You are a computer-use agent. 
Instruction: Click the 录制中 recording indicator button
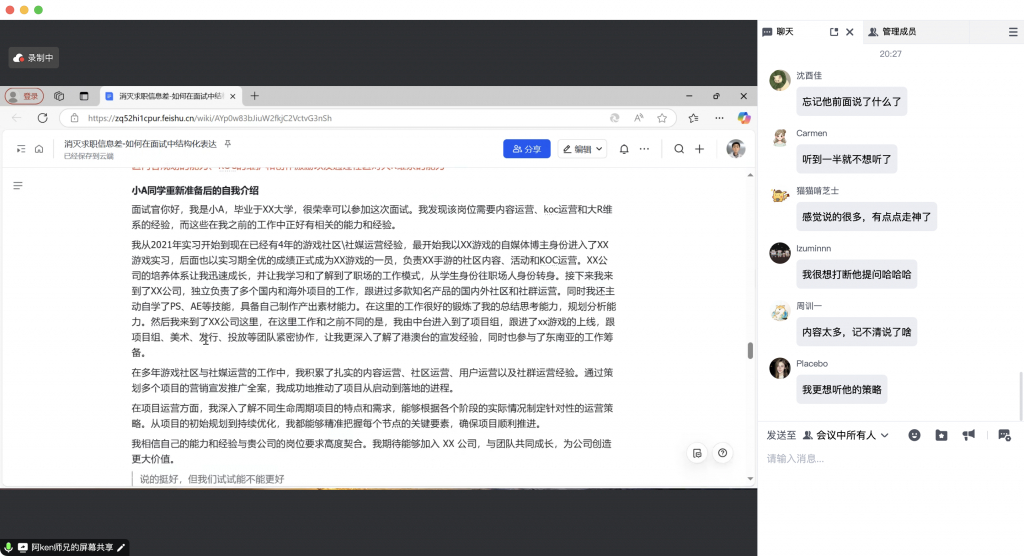pyautogui.click(x=34, y=58)
